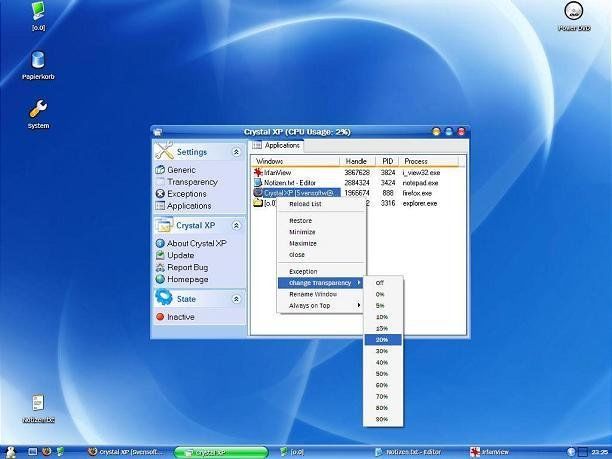This screenshot has width=612, height=459.
Task: Open the Transparency settings link
Action: (192, 182)
